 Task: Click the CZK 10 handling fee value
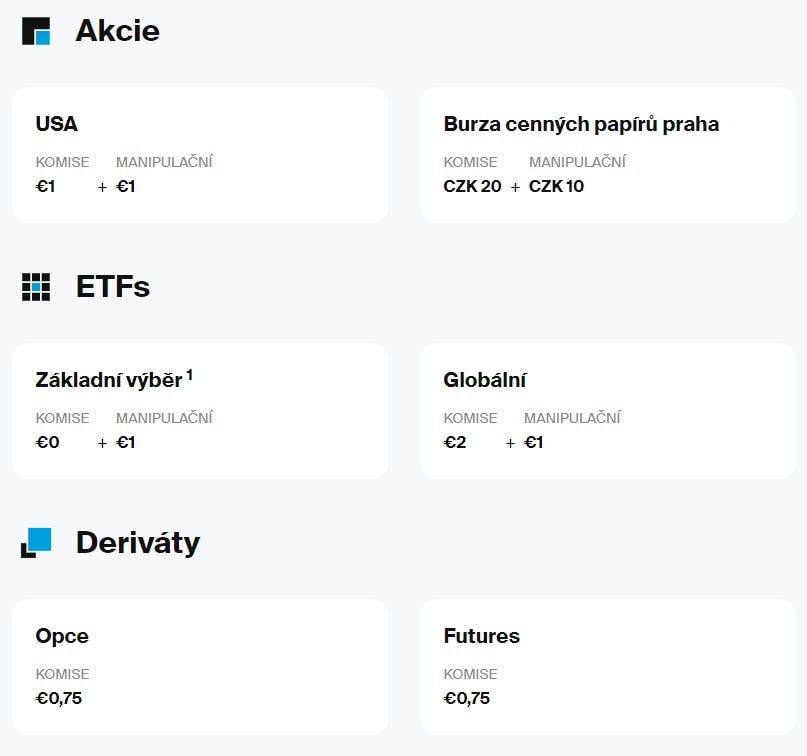click(556, 186)
